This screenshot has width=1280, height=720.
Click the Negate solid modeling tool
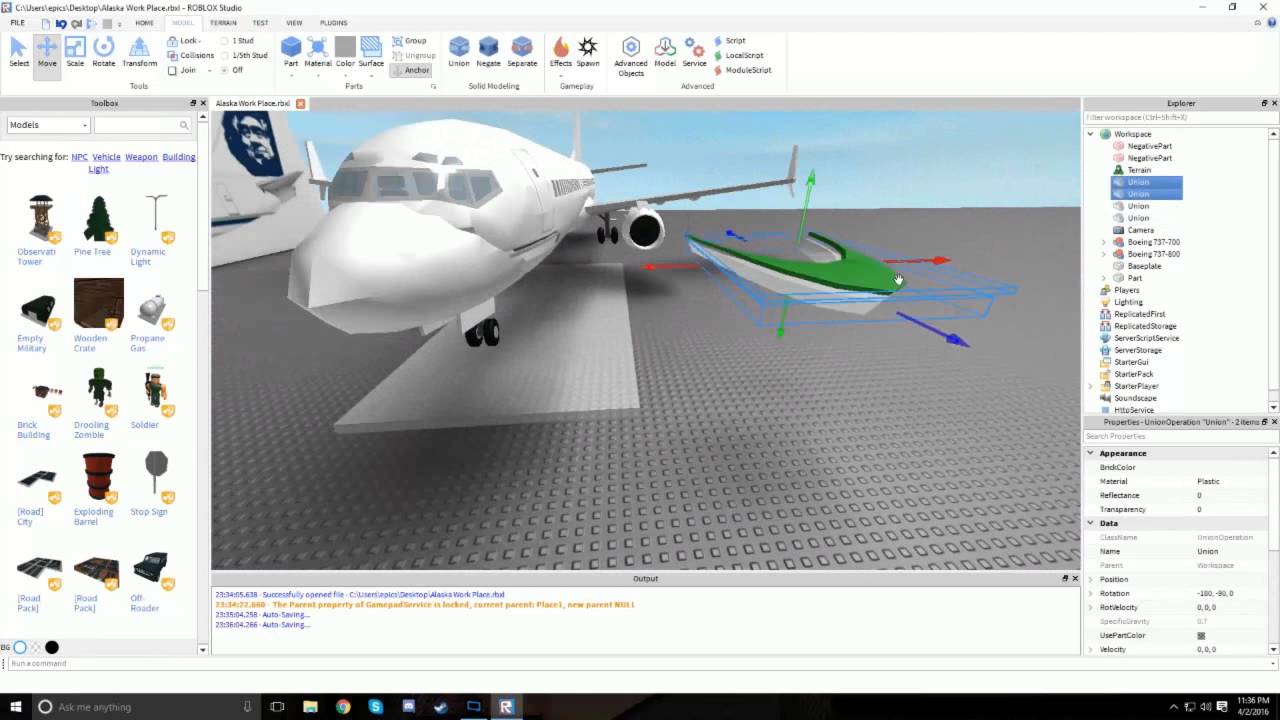click(x=489, y=52)
